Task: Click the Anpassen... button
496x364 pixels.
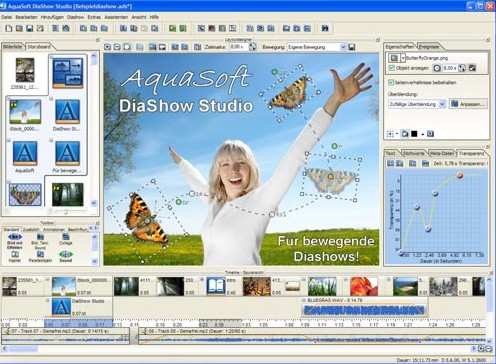Action: [x=468, y=104]
